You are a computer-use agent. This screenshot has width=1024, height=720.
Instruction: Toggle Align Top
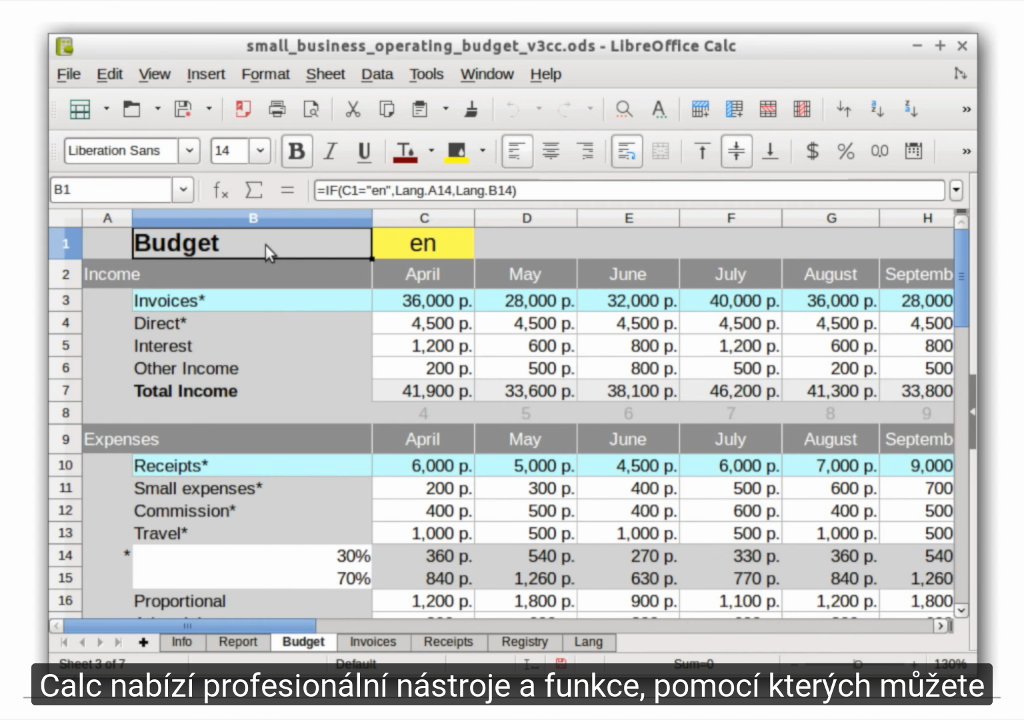(x=702, y=151)
